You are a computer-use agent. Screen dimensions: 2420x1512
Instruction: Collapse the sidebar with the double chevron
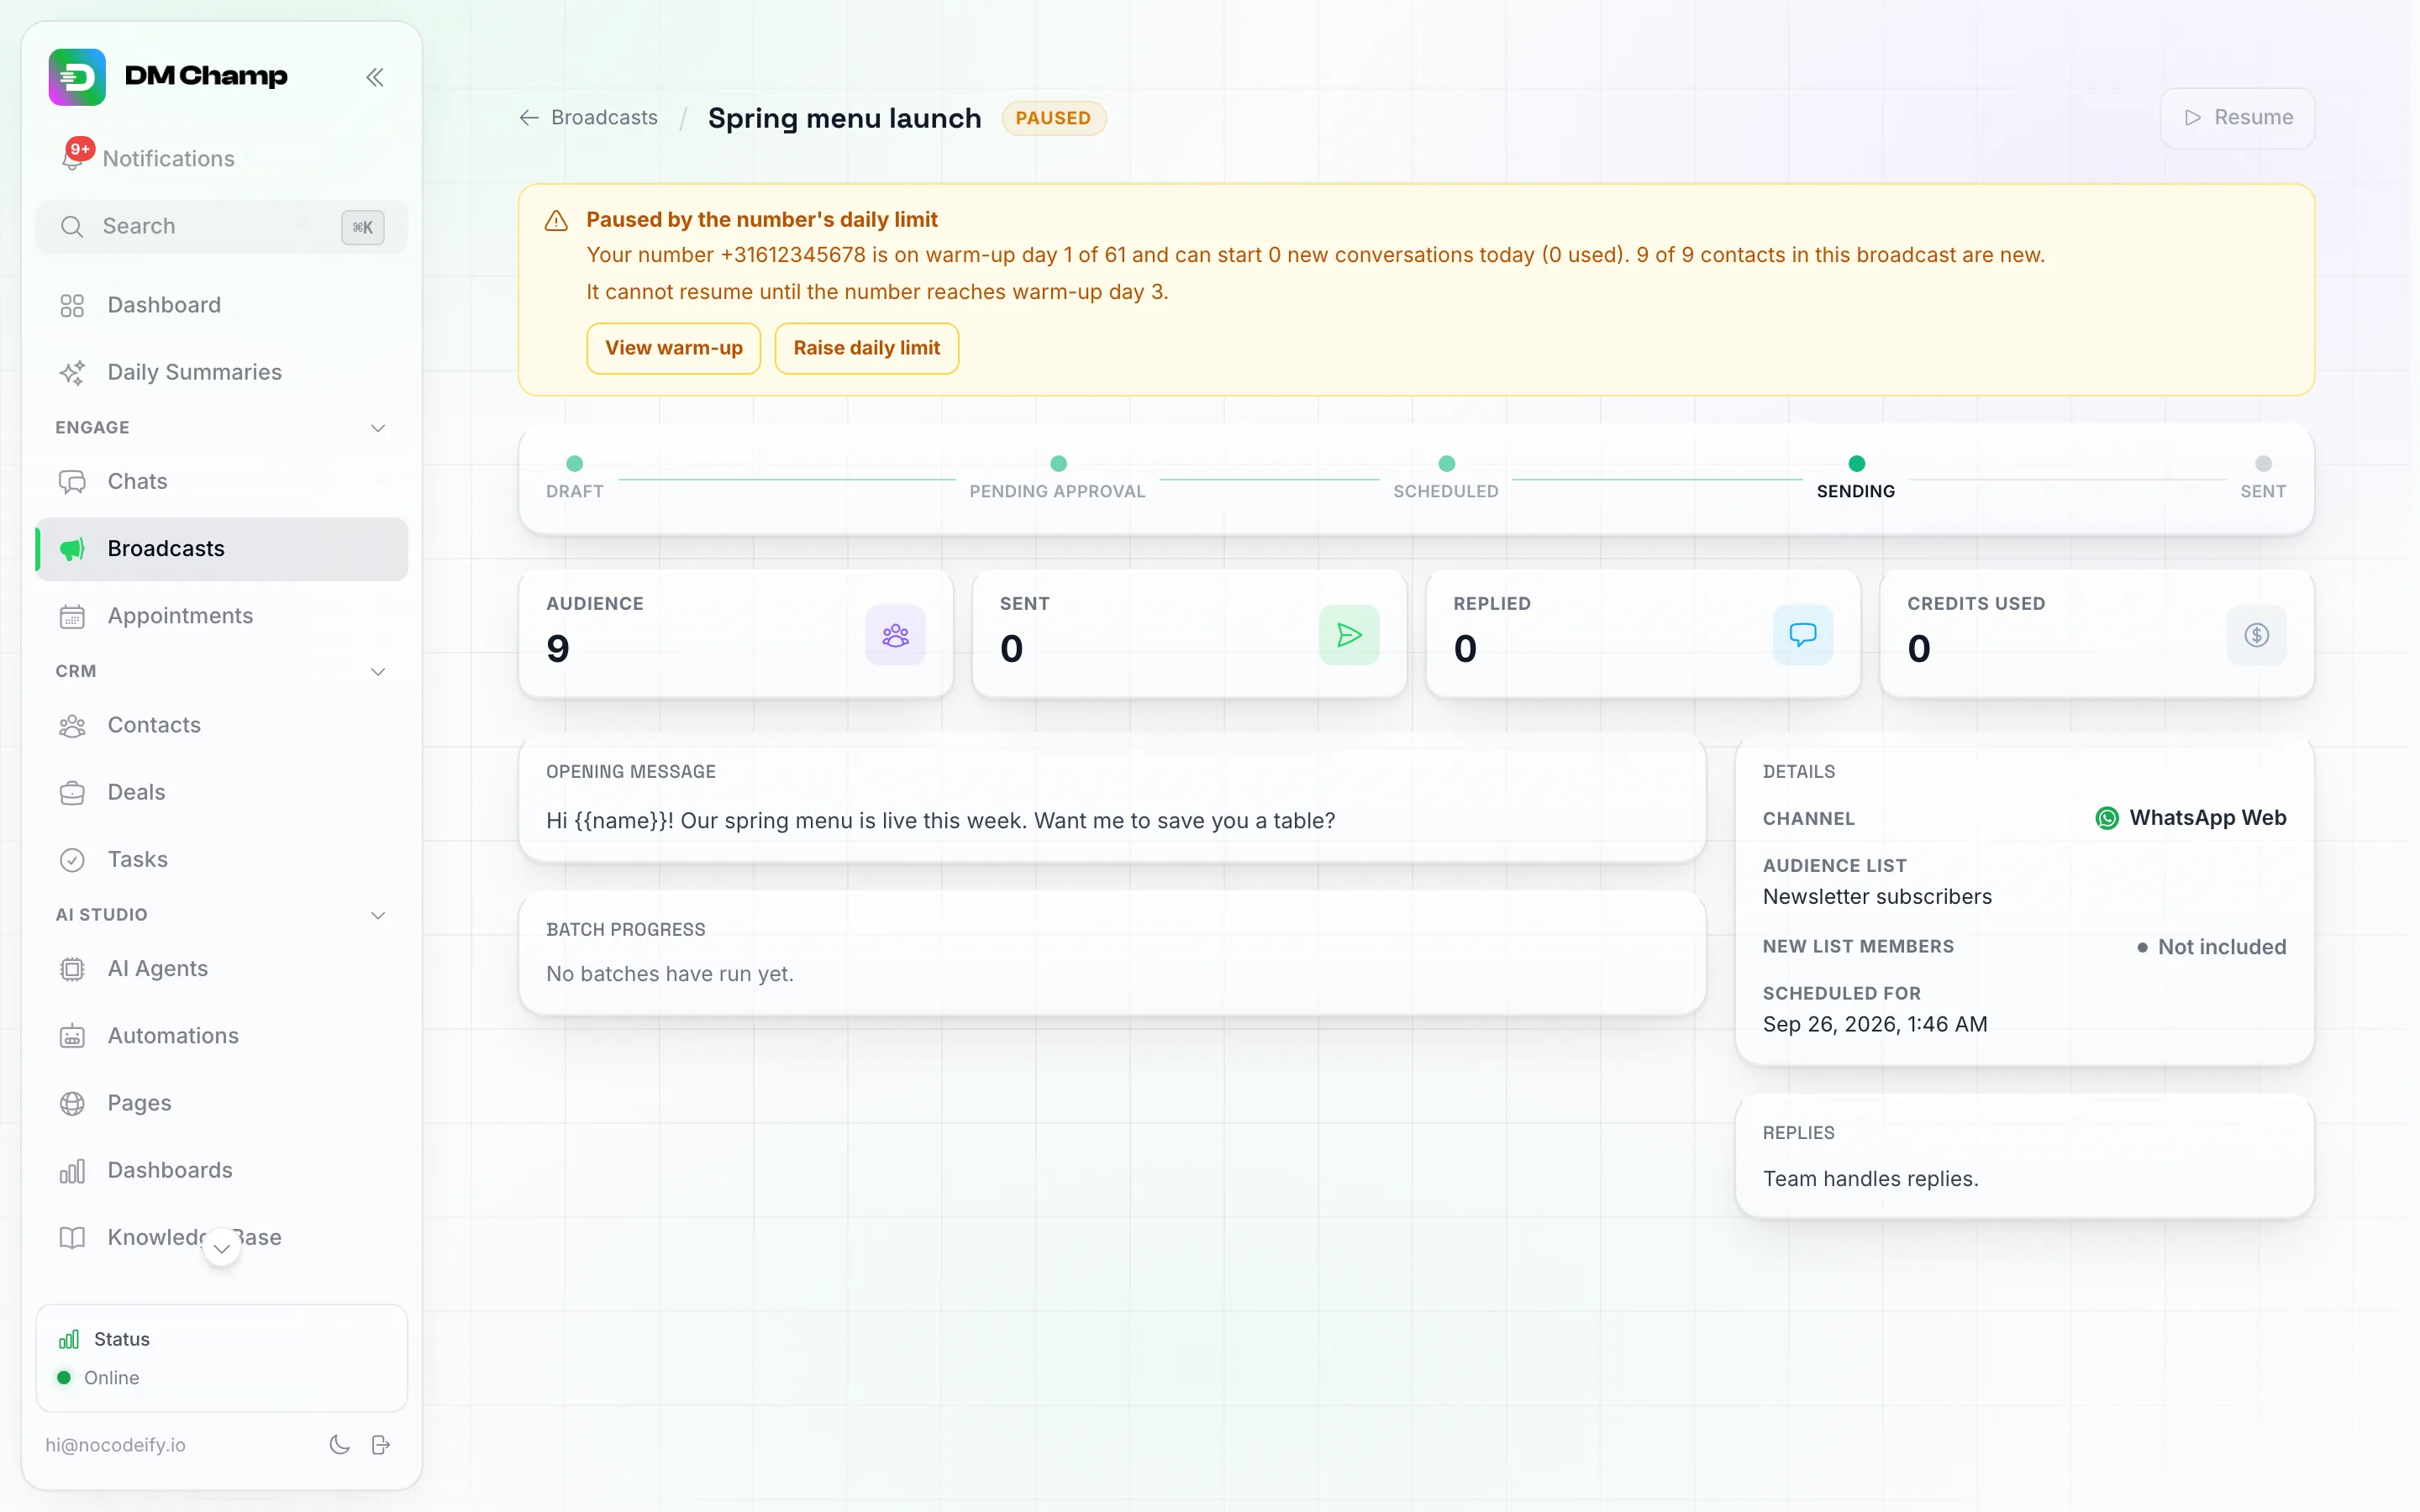pyautogui.click(x=375, y=77)
